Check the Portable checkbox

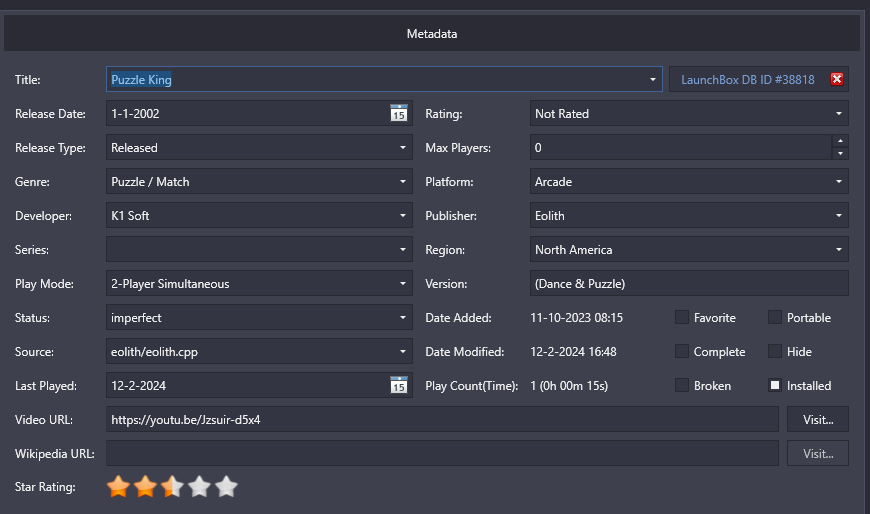pos(775,317)
